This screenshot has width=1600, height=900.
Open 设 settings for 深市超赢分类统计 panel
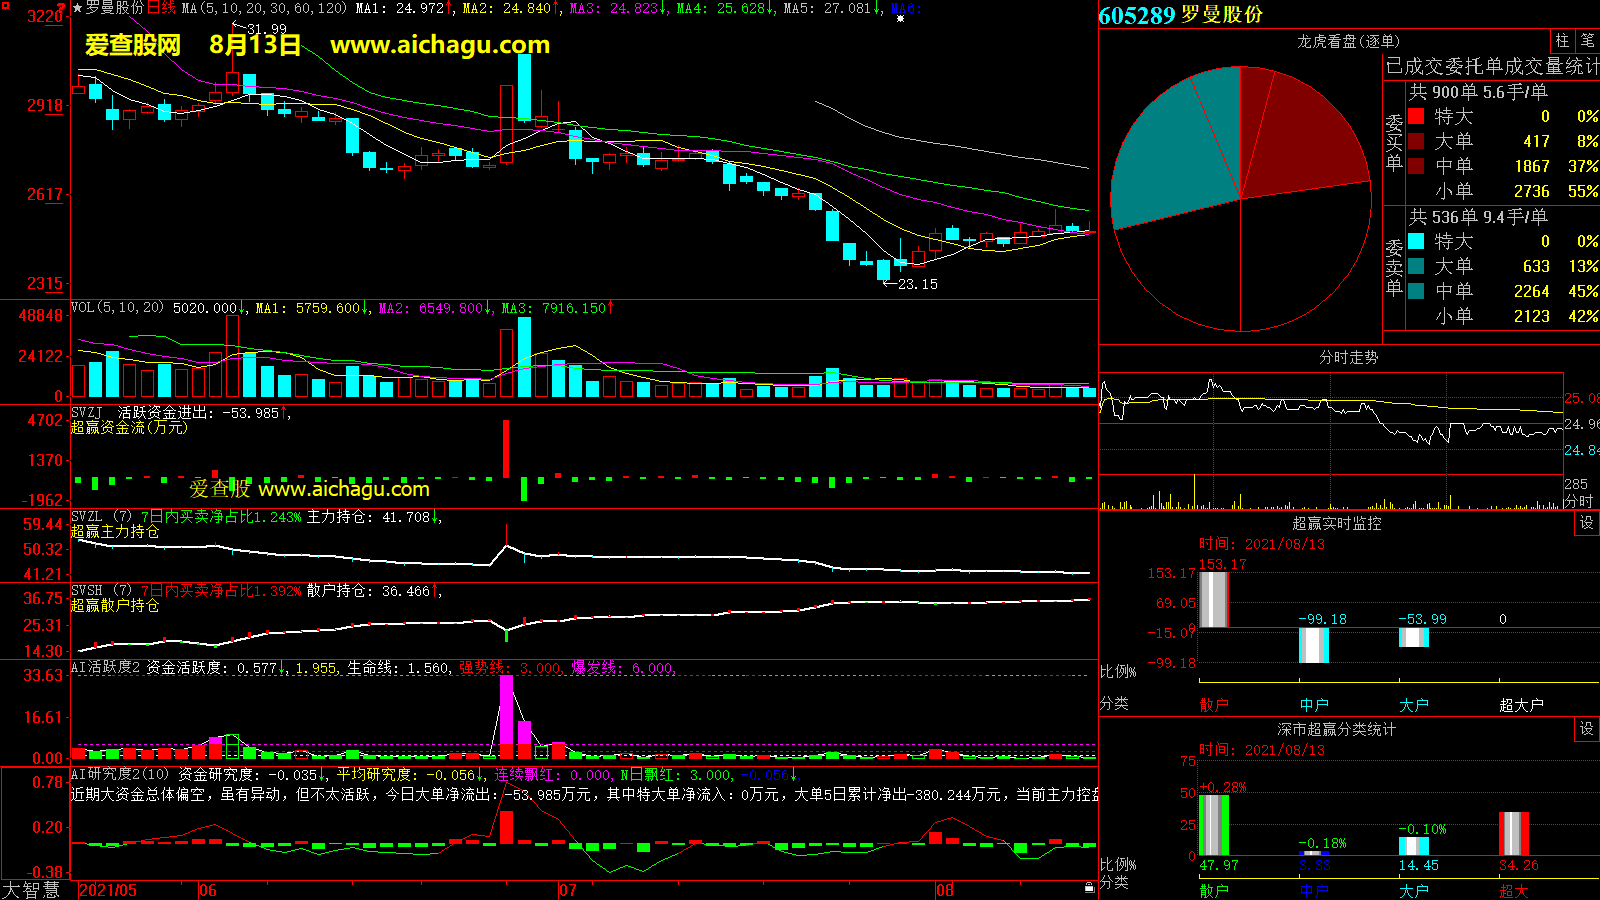click(1587, 729)
